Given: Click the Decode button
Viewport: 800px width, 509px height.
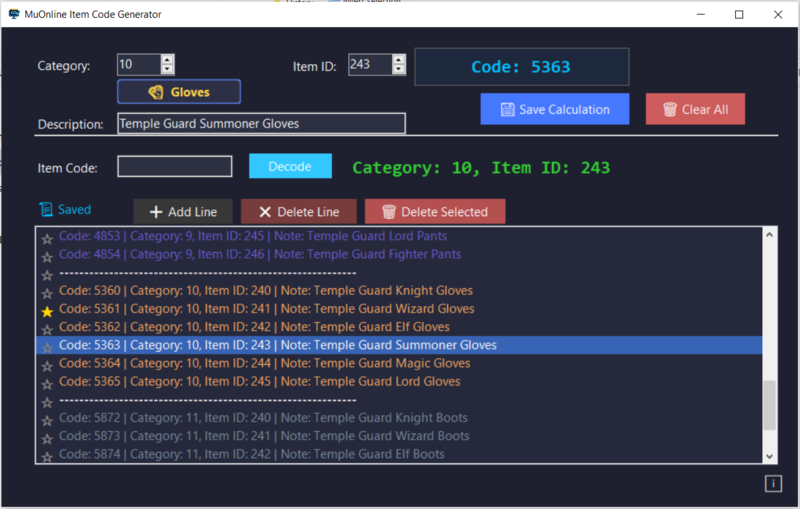Looking at the screenshot, I should [x=290, y=166].
